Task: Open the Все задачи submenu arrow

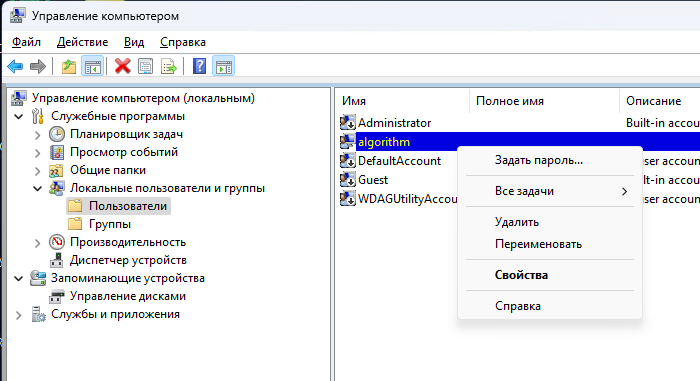Action: pos(625,191)
